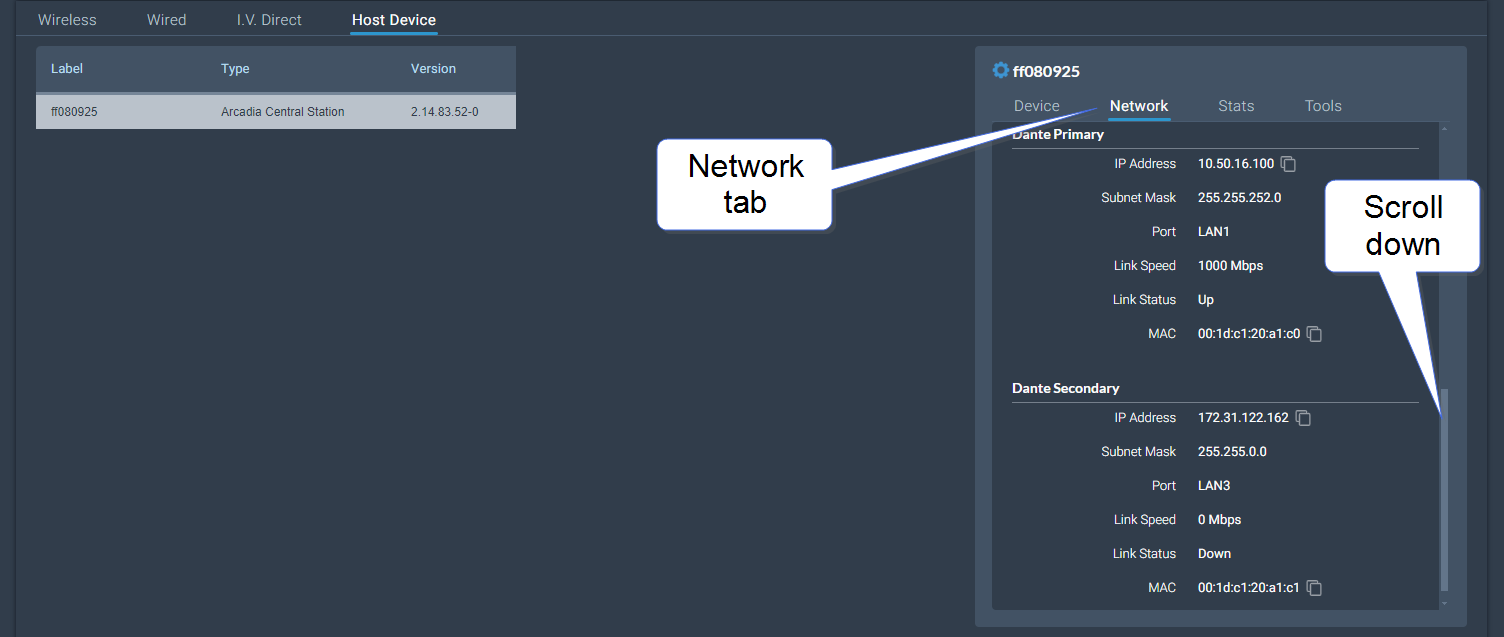Copy the Dante Secondary MAC address
Image resolution: width=1504 pixels, height=637 pixels.
point(1315,588)
